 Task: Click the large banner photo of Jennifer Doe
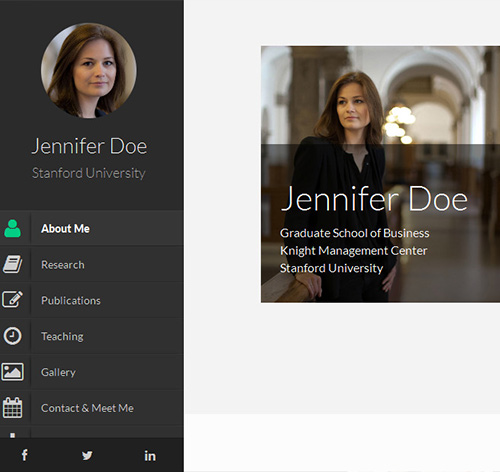coord(380,174)
